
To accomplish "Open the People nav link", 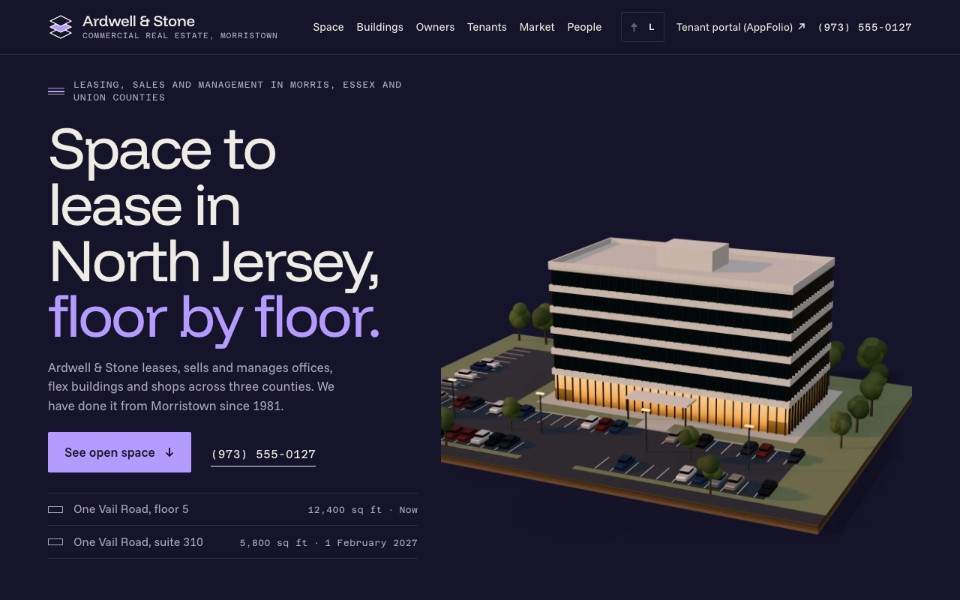I will 584,27.
